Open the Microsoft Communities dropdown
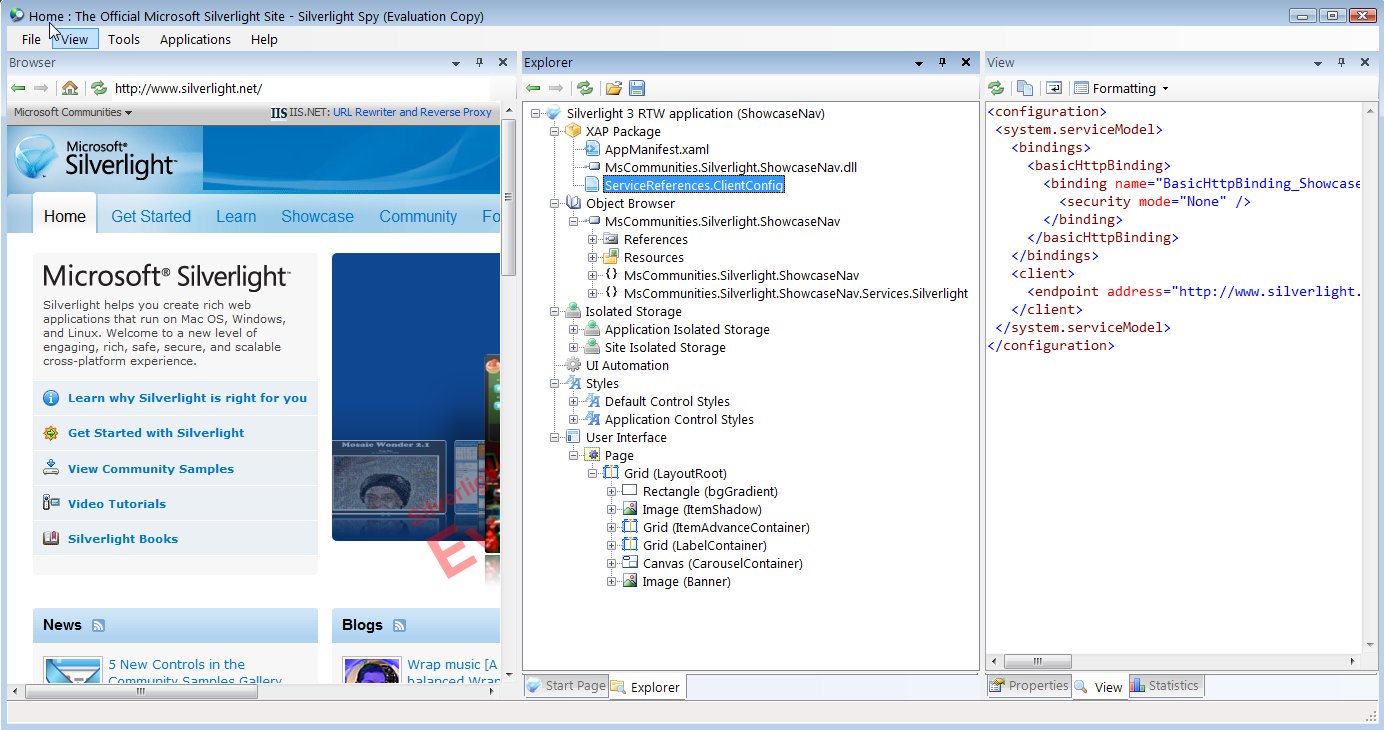1384x730 pixels. pyautogui.click(x=73, y=112)
